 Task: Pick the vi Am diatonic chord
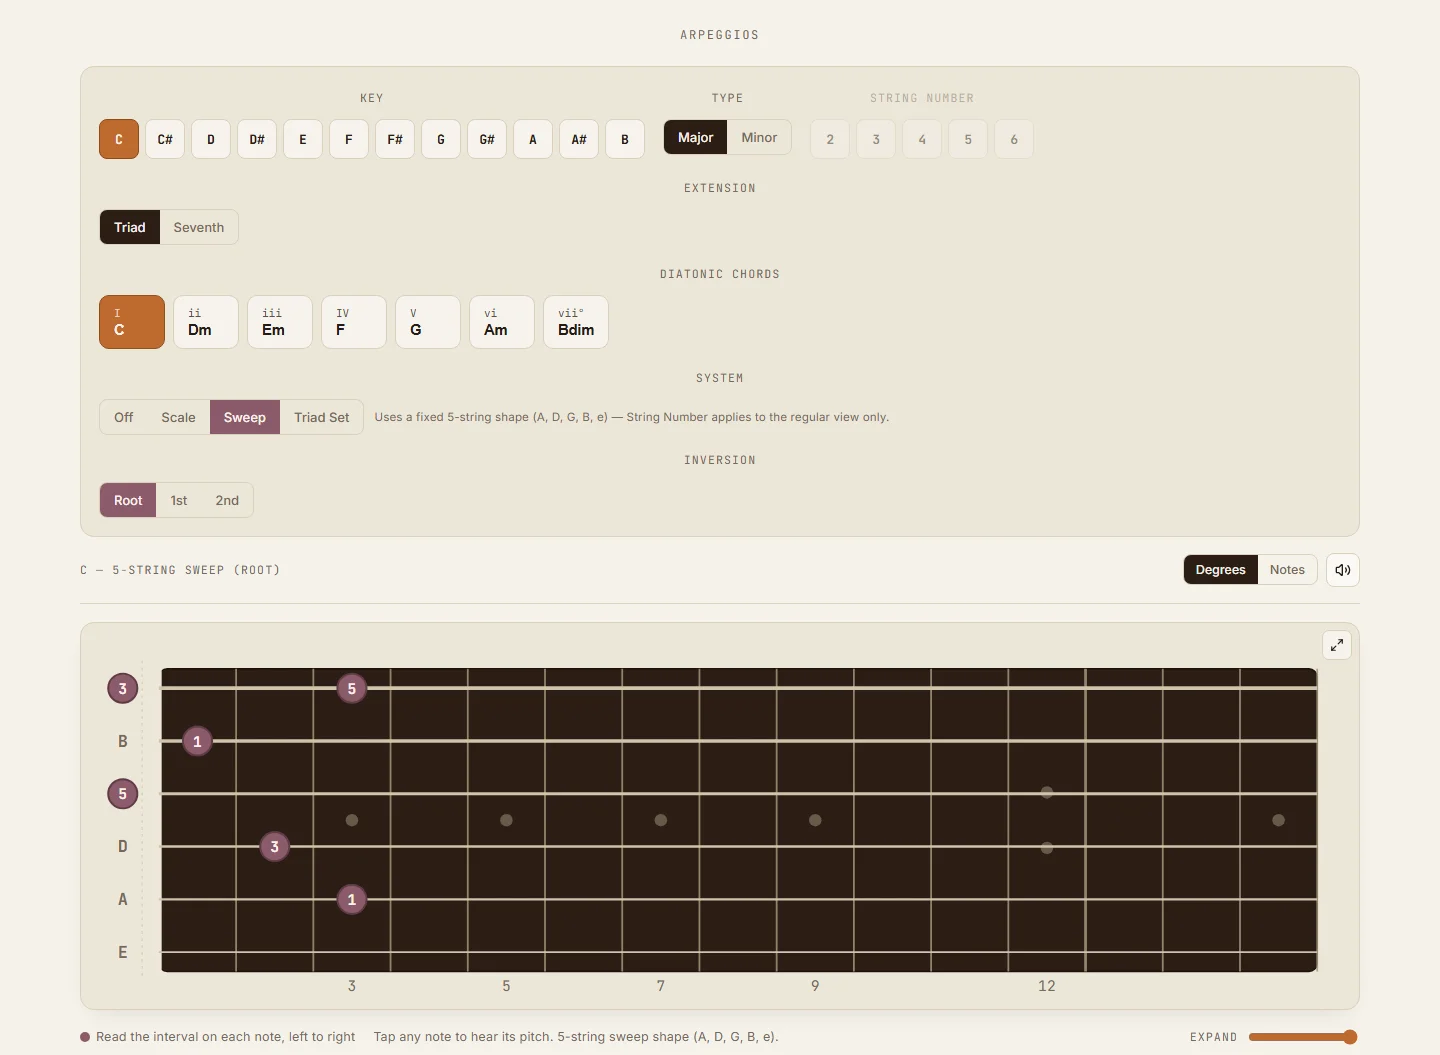point(502,322)
